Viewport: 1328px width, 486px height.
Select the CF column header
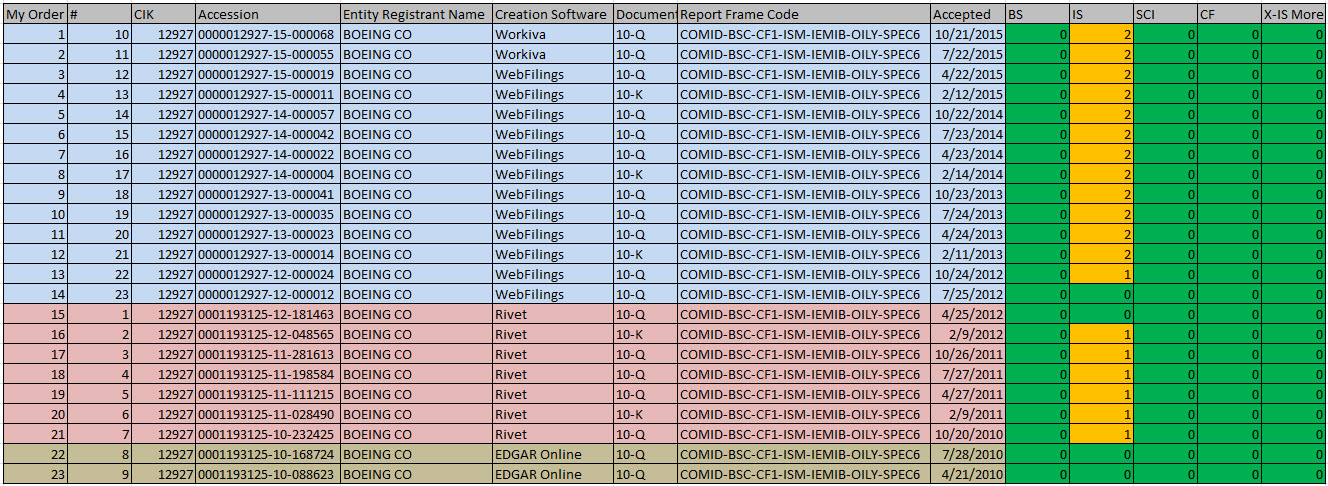[x=1229, y=14]
